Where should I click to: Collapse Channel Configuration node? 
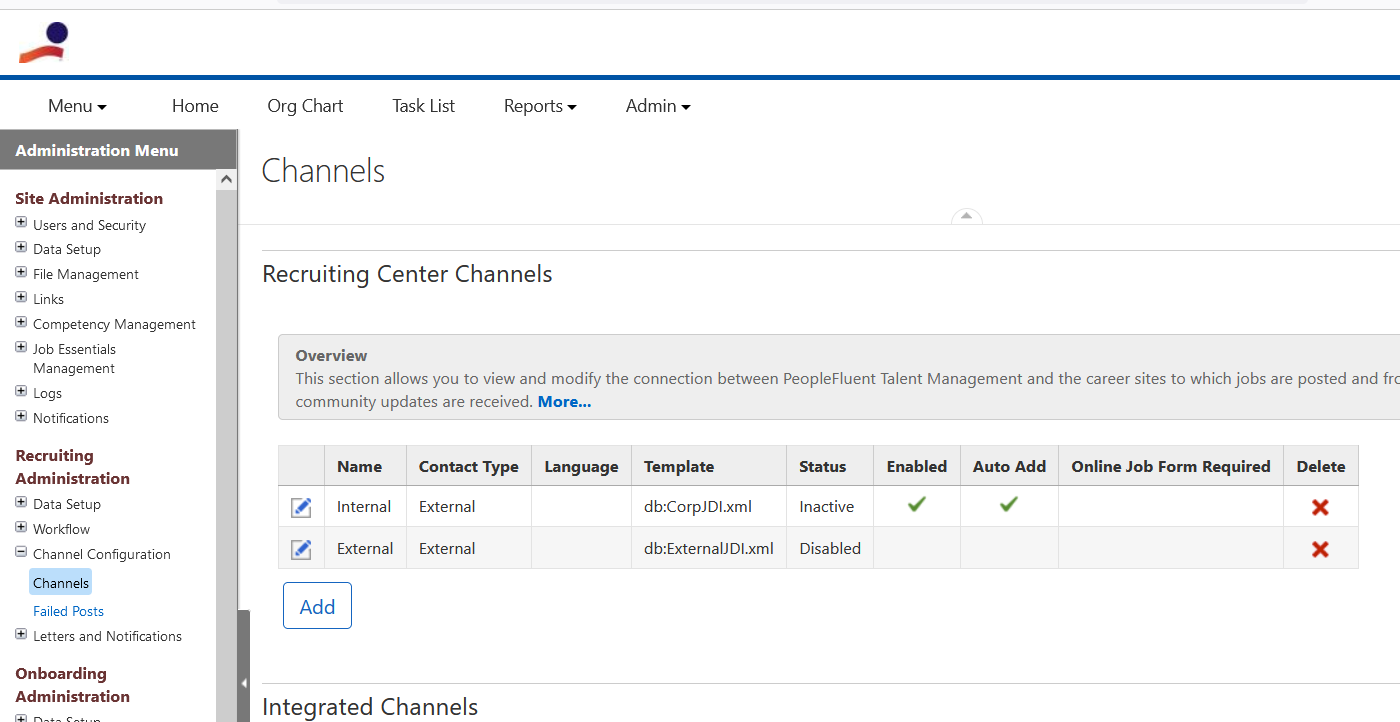coord(21,552)
